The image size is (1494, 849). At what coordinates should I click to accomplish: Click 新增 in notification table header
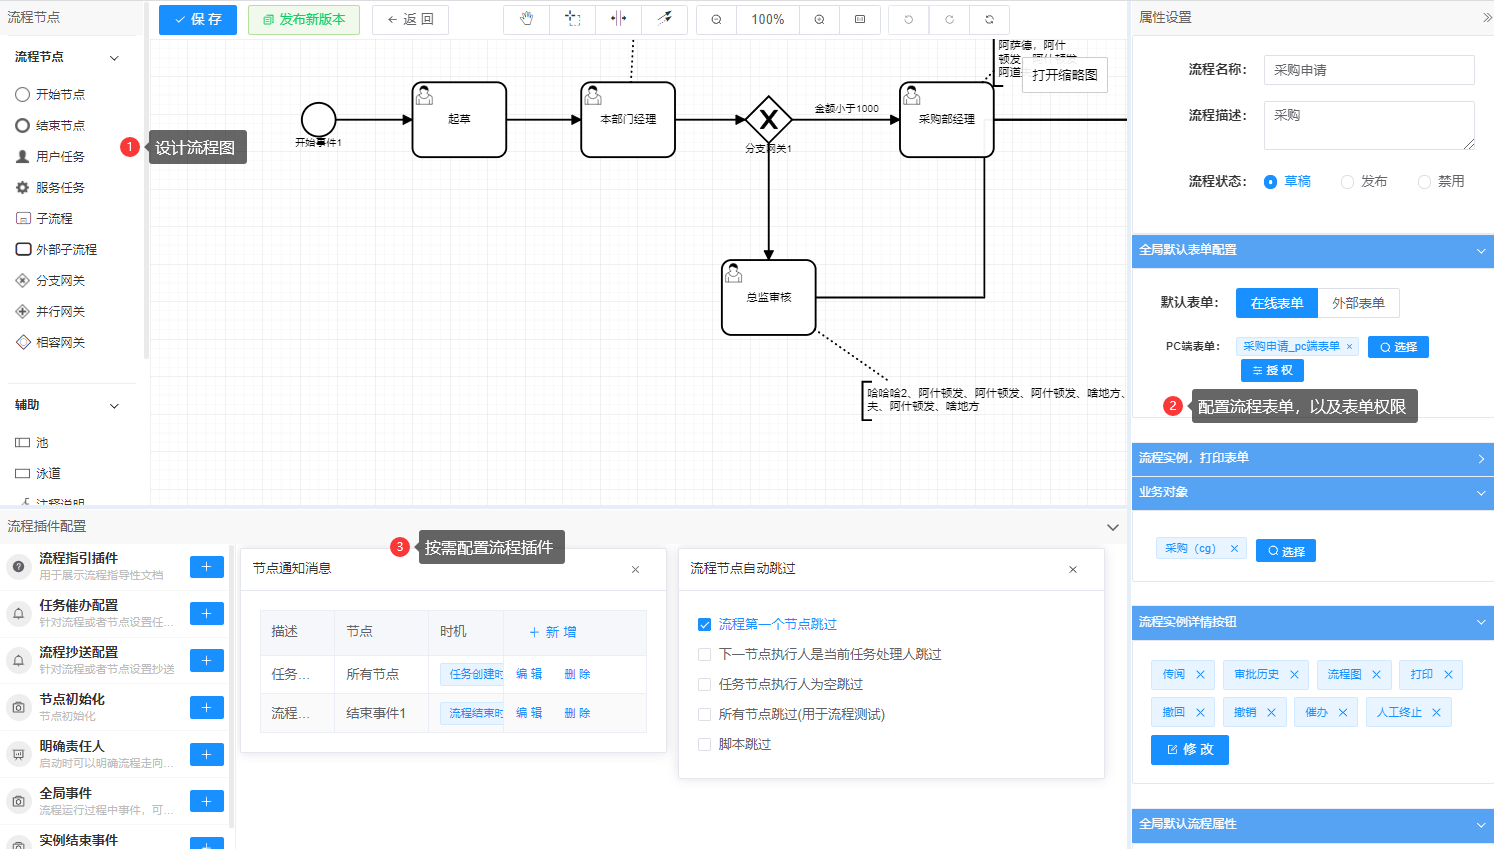552,633
